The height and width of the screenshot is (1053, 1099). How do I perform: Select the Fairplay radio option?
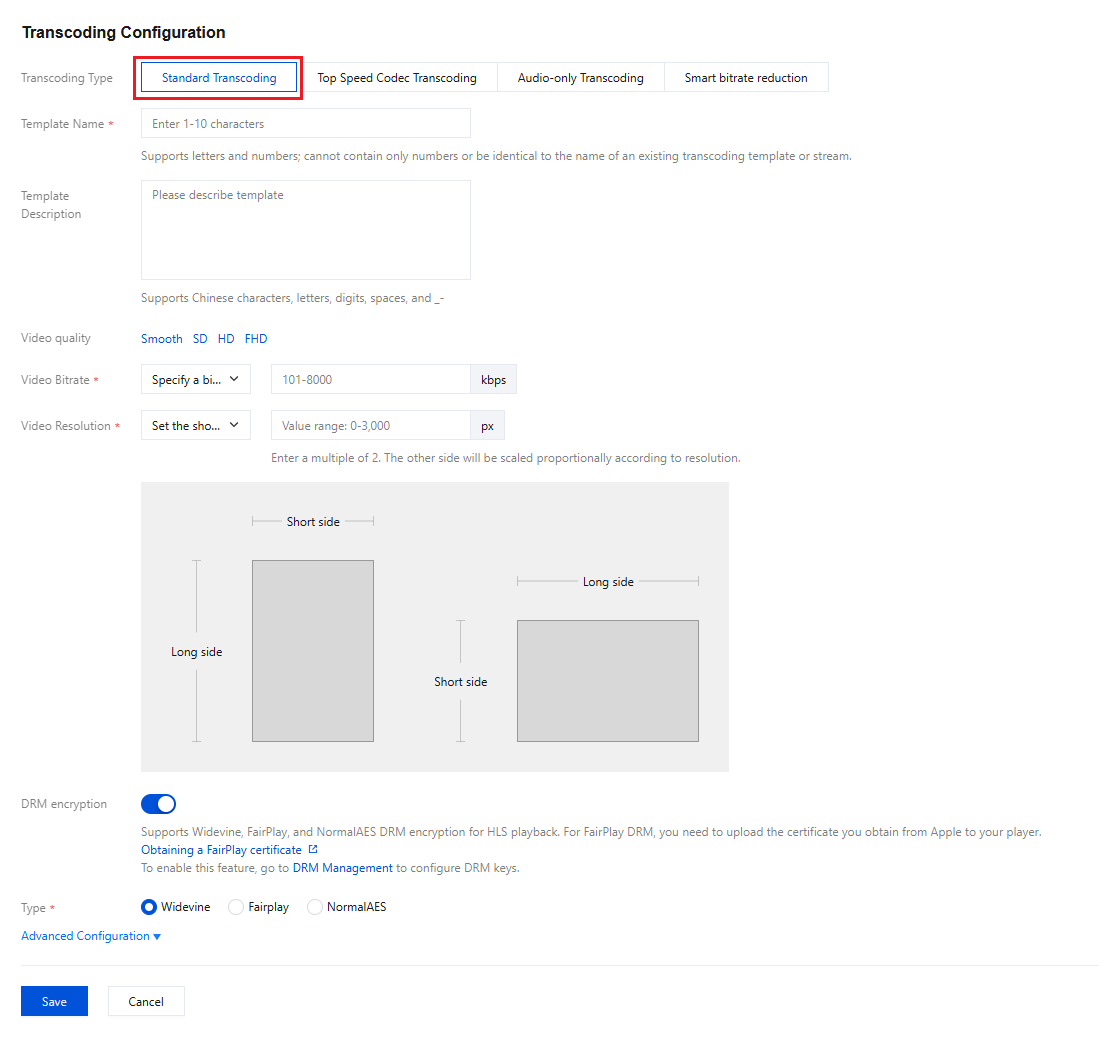(x=236, y=906)
